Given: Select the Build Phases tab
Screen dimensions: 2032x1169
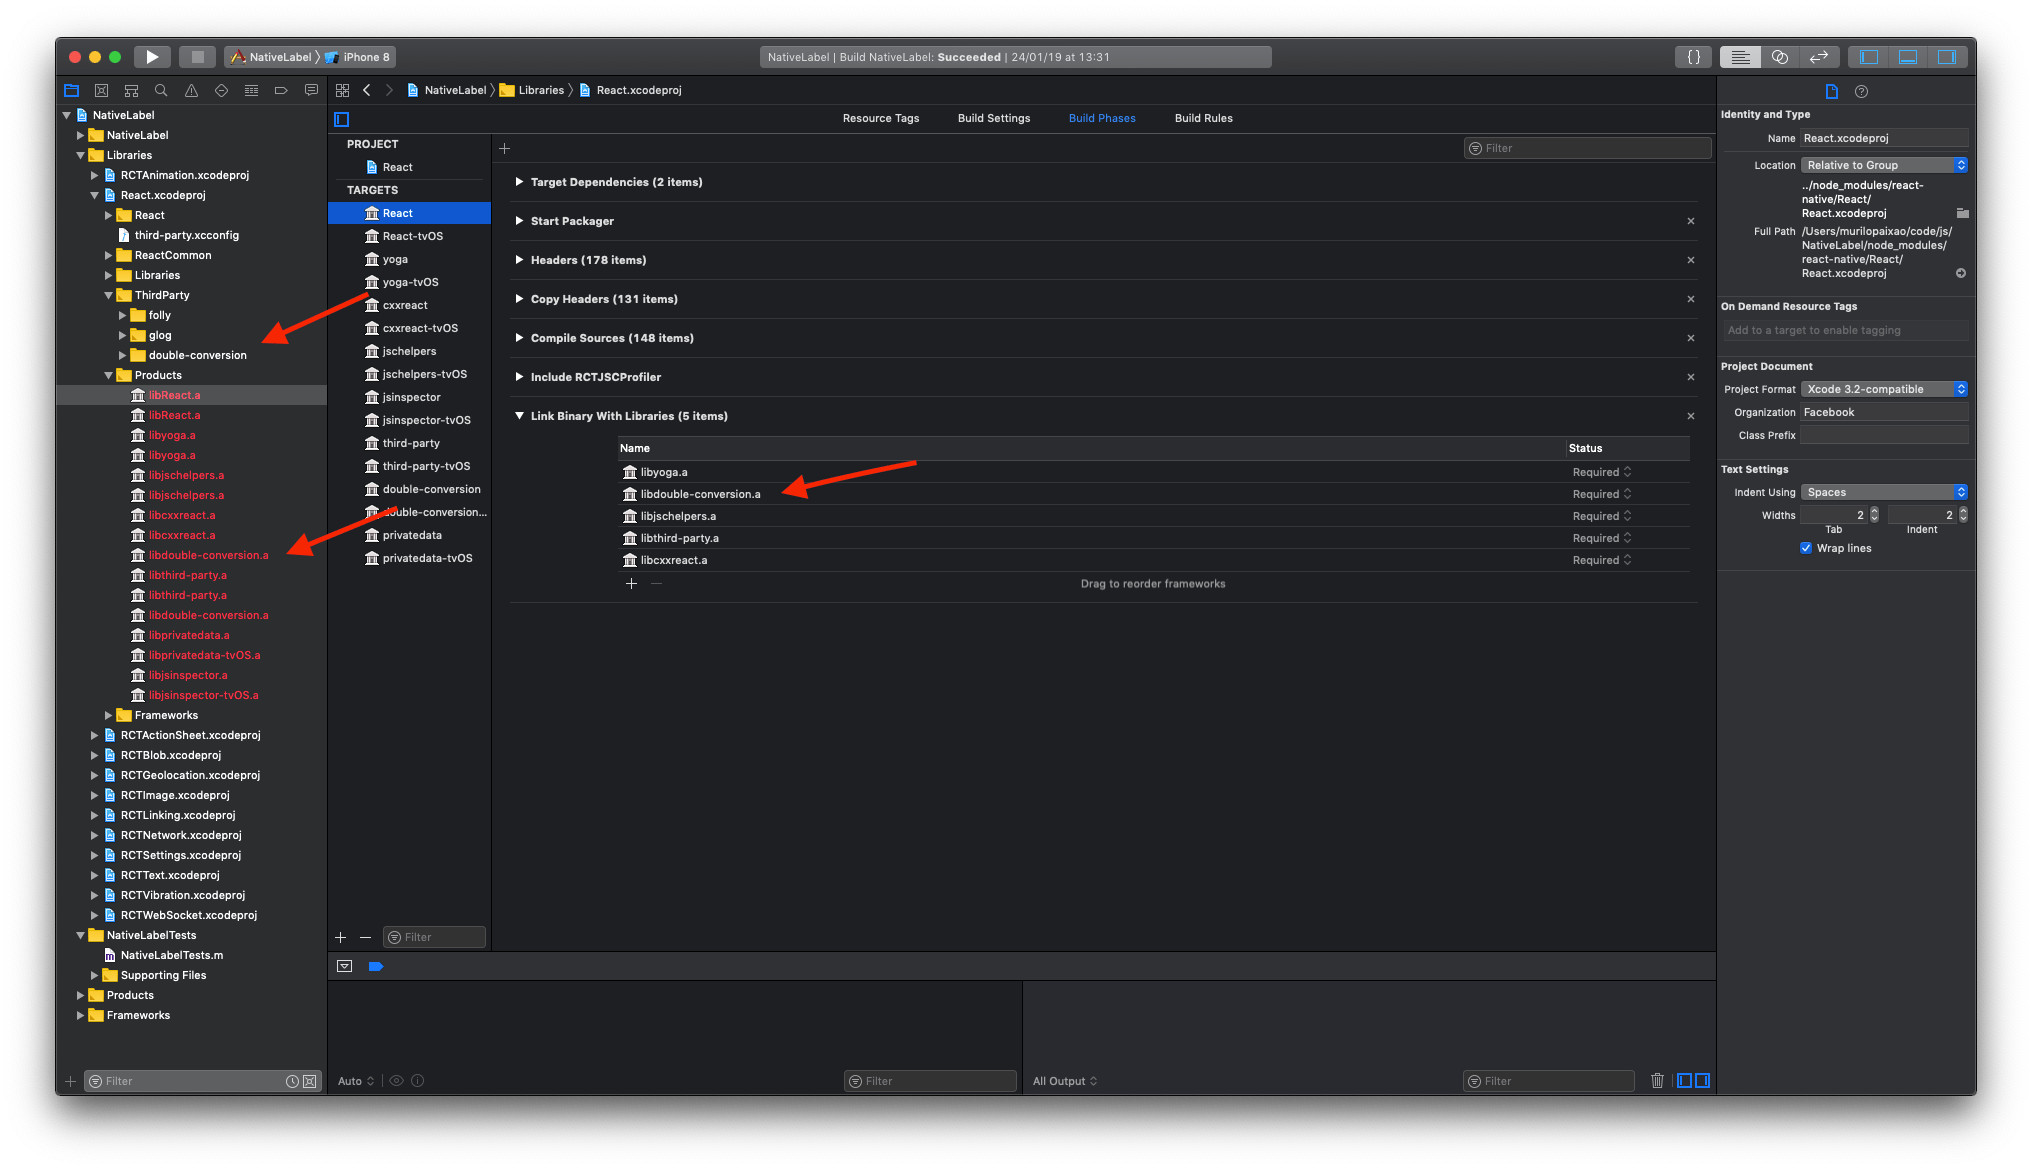Looking at the screenshot, I should pos(1102,118).
